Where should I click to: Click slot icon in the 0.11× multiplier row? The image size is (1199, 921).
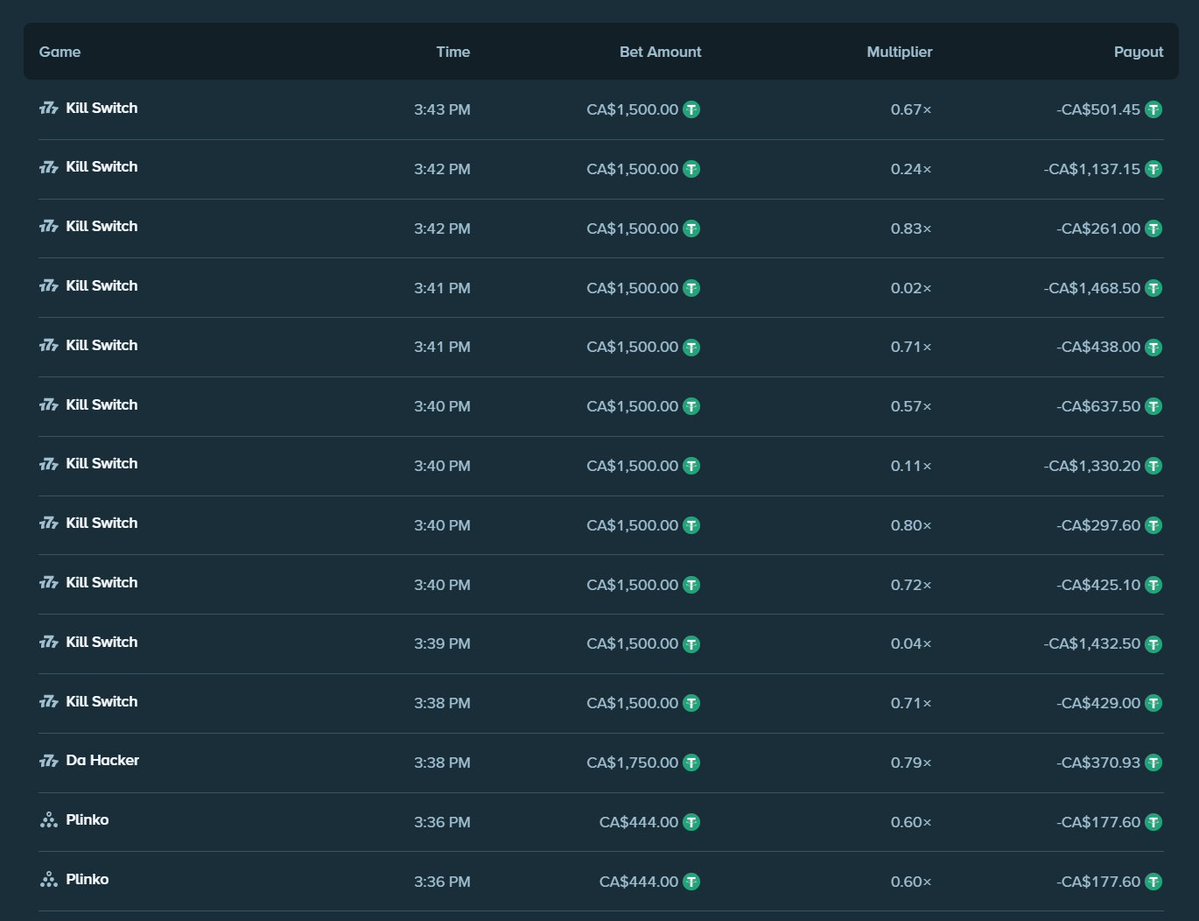[49, 464]
